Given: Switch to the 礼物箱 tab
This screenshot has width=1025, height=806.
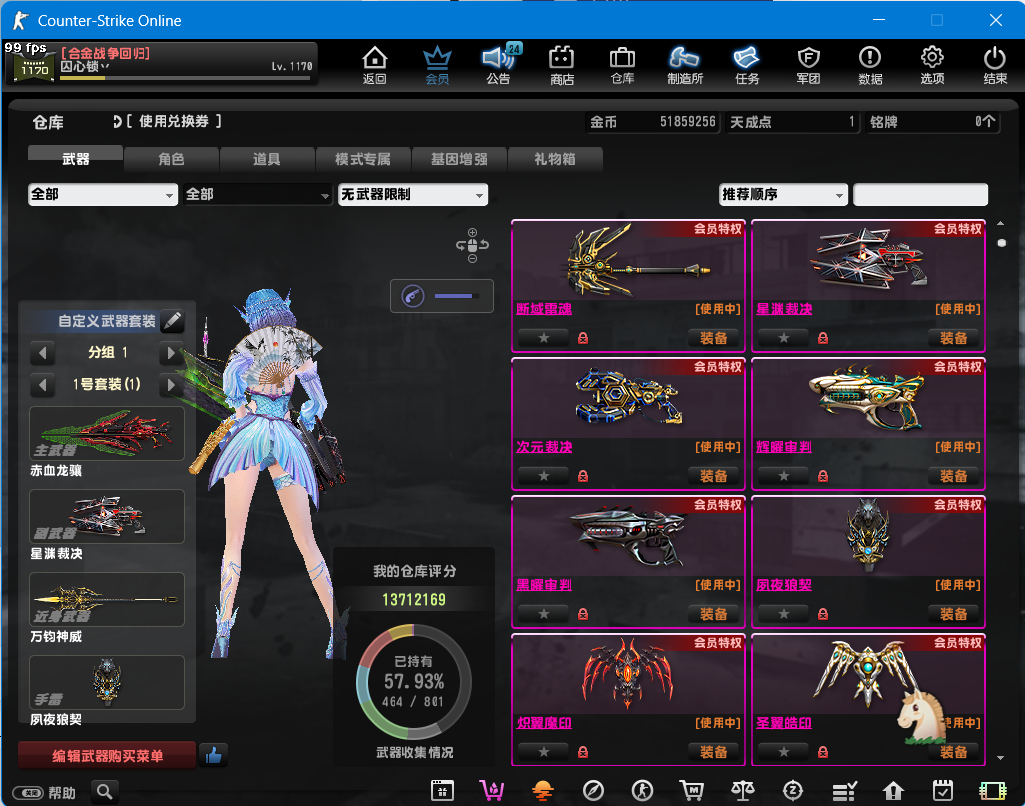Looking at the screenshot, I should tap(555, 159).
